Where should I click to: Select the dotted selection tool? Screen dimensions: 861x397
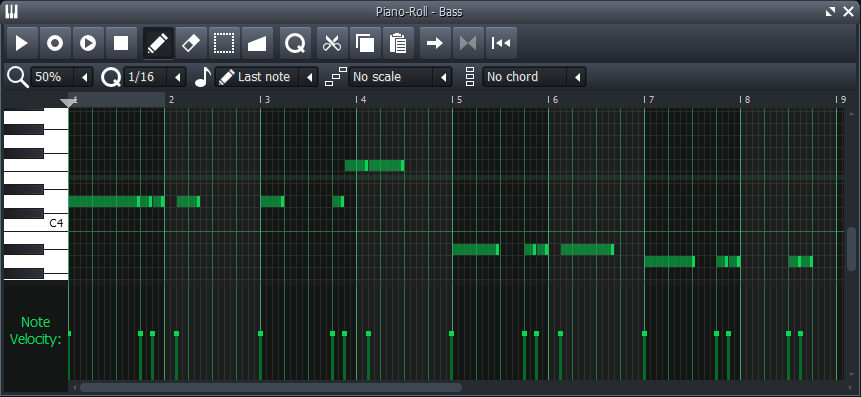click(x=224, y=43)
